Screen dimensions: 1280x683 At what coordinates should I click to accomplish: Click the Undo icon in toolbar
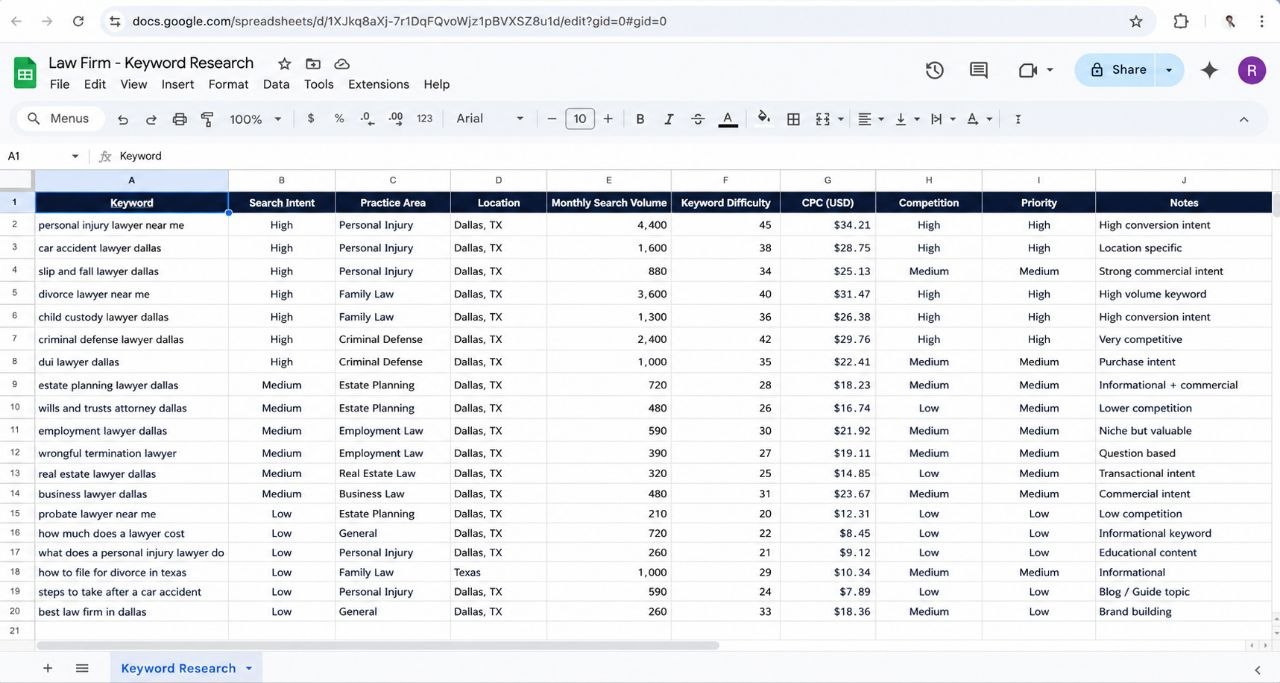coord(123,119)
